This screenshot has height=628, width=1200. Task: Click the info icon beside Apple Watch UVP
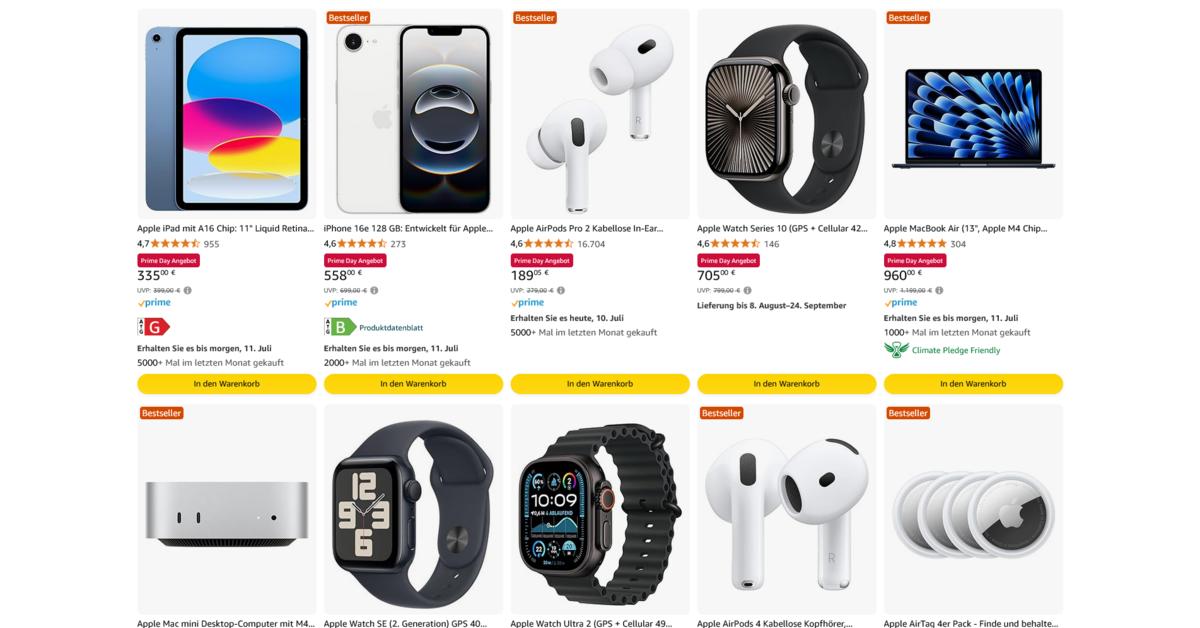pyautogui.click(x=747, y=290)
